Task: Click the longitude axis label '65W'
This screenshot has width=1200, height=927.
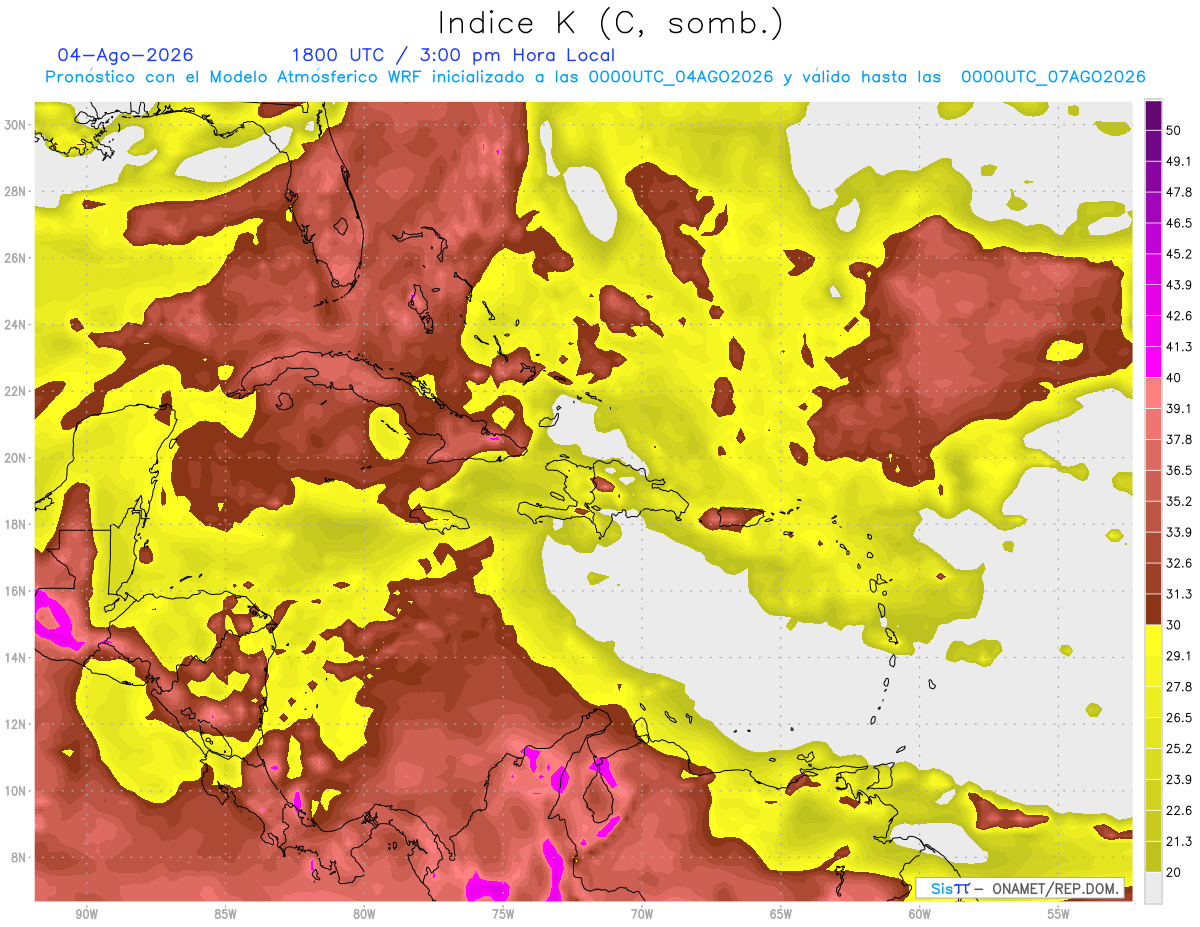Action: 781,915
